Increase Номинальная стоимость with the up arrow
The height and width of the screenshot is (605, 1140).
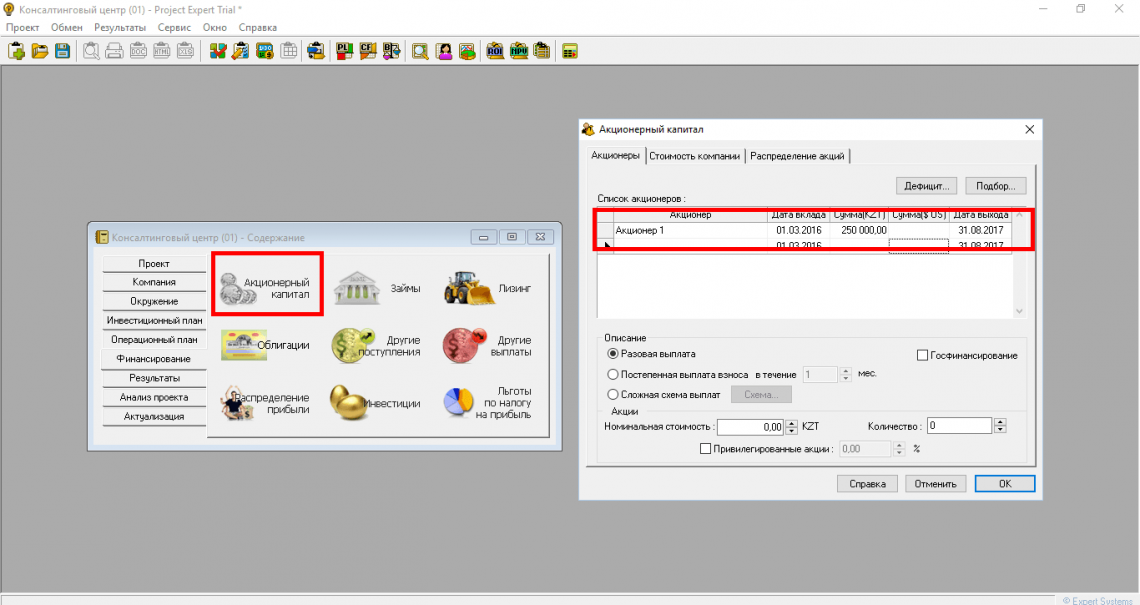(793, 422)
